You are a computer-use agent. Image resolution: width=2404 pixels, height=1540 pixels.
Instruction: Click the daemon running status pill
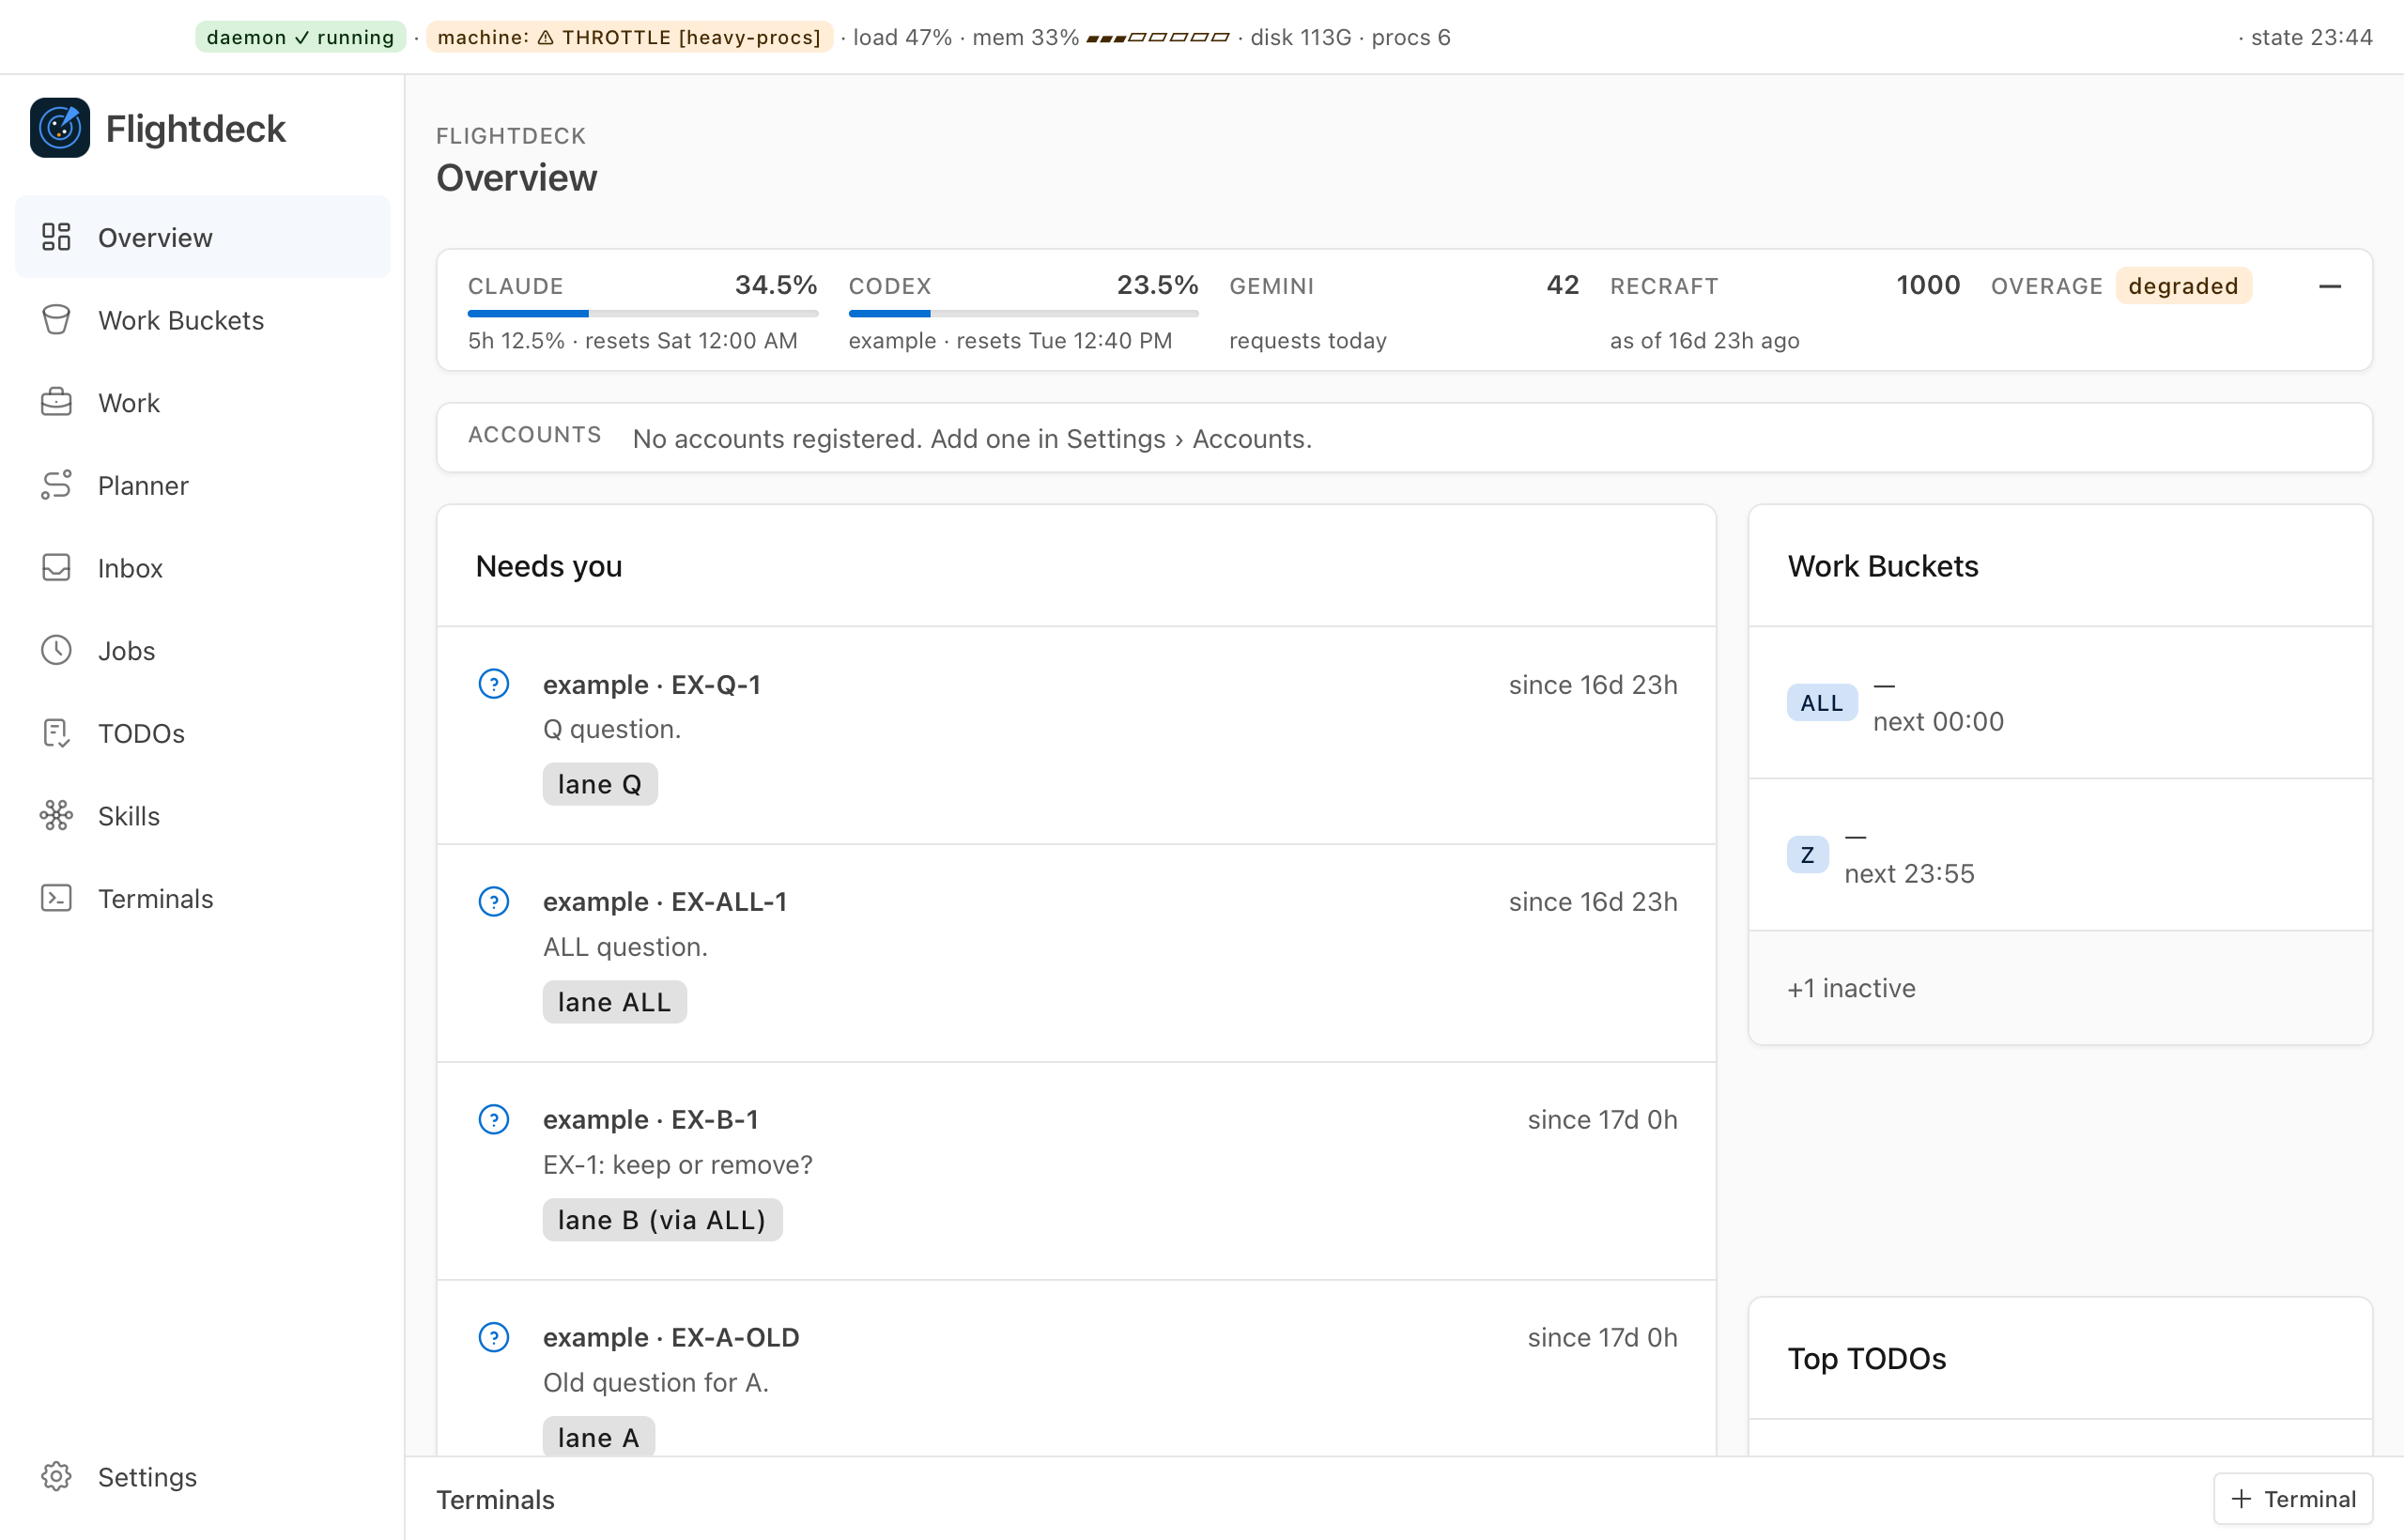[x=300, y=37]
